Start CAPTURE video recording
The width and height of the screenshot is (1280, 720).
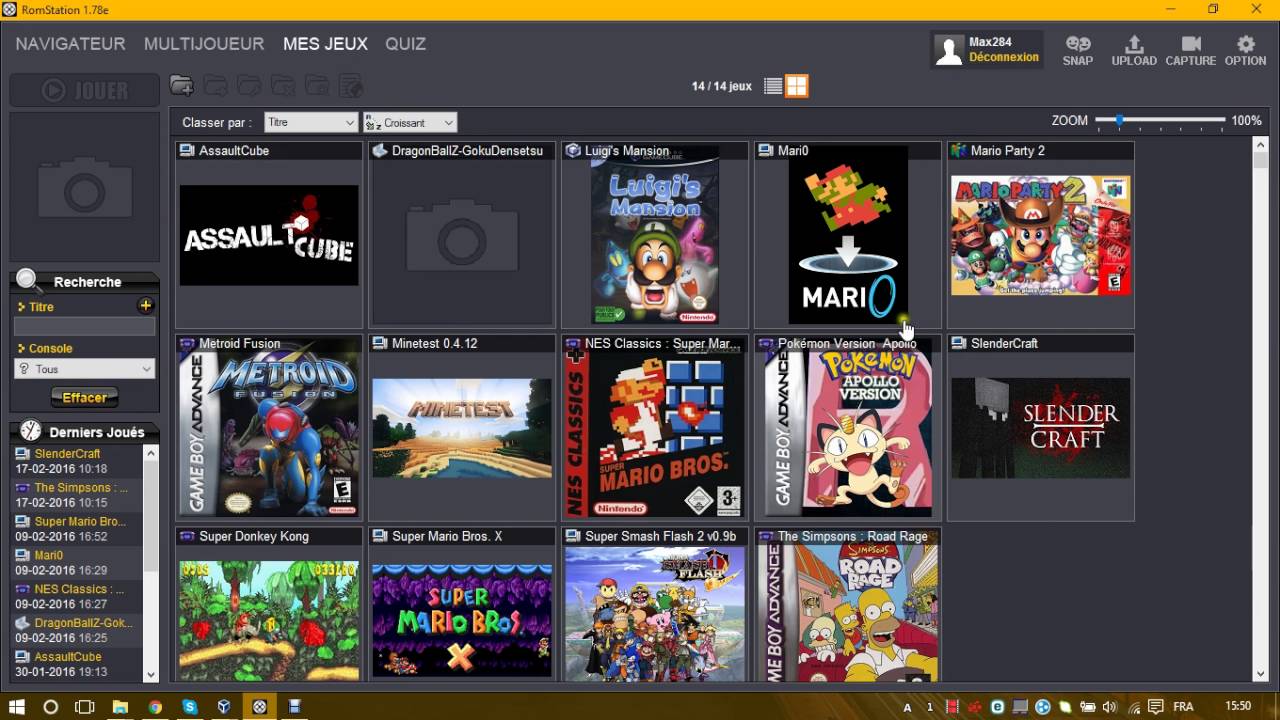1190,50
